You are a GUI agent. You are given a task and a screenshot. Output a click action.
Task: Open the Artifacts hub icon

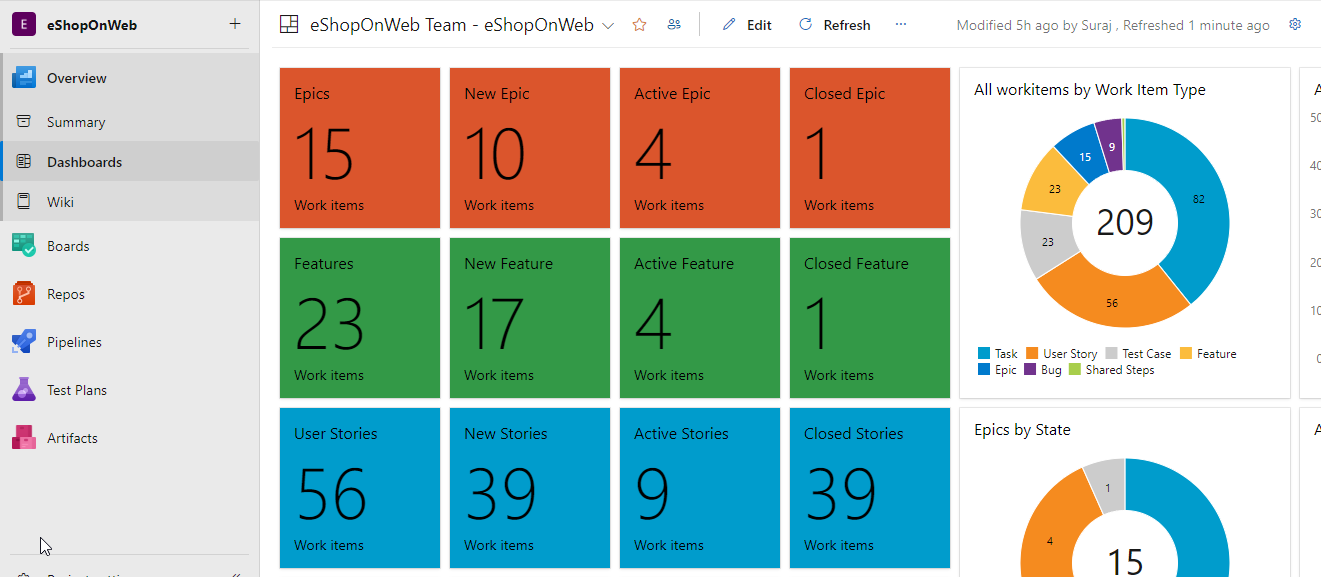[x=24, y=438]
